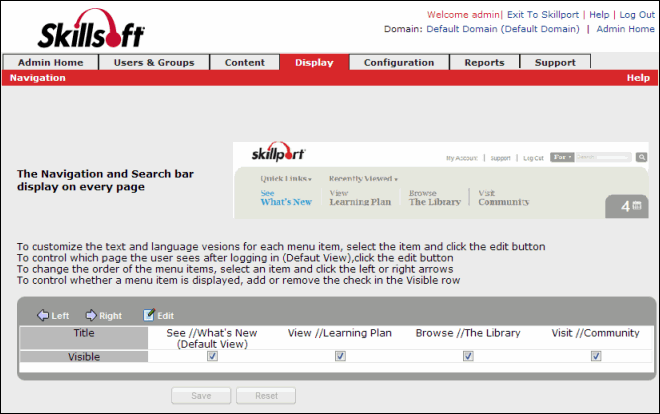Click the Log Out link

click(x=637, y=15)
